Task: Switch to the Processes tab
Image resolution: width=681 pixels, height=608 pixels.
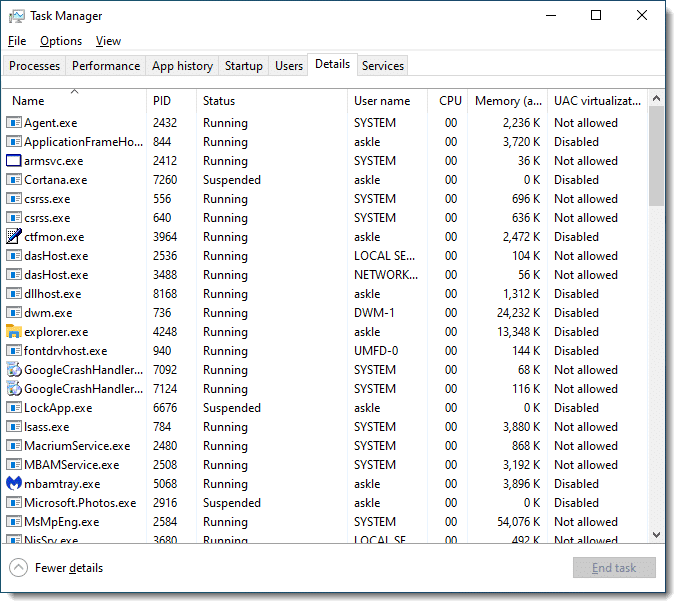Action: [x=34, y=66]
